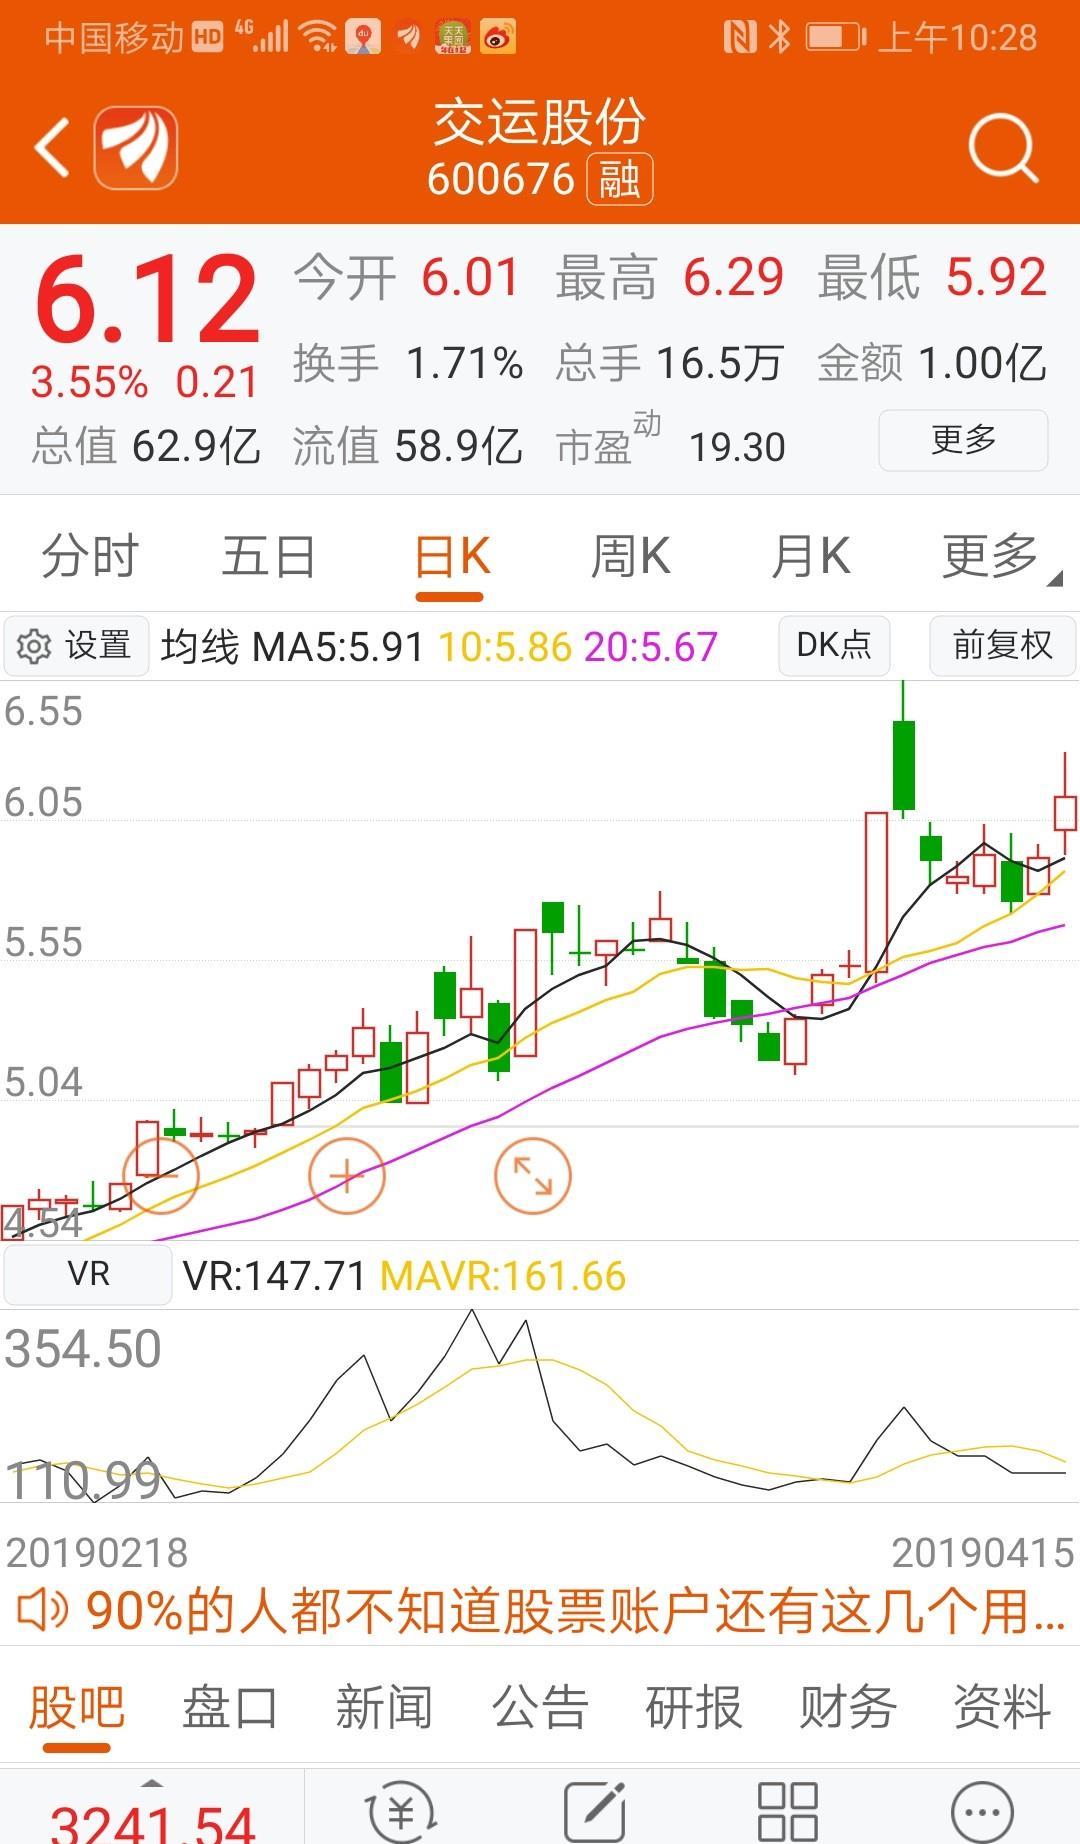Screen dimensions: 1080x1844
Task: Tap the 换手 1.71% turnover value
Action: 408,362
